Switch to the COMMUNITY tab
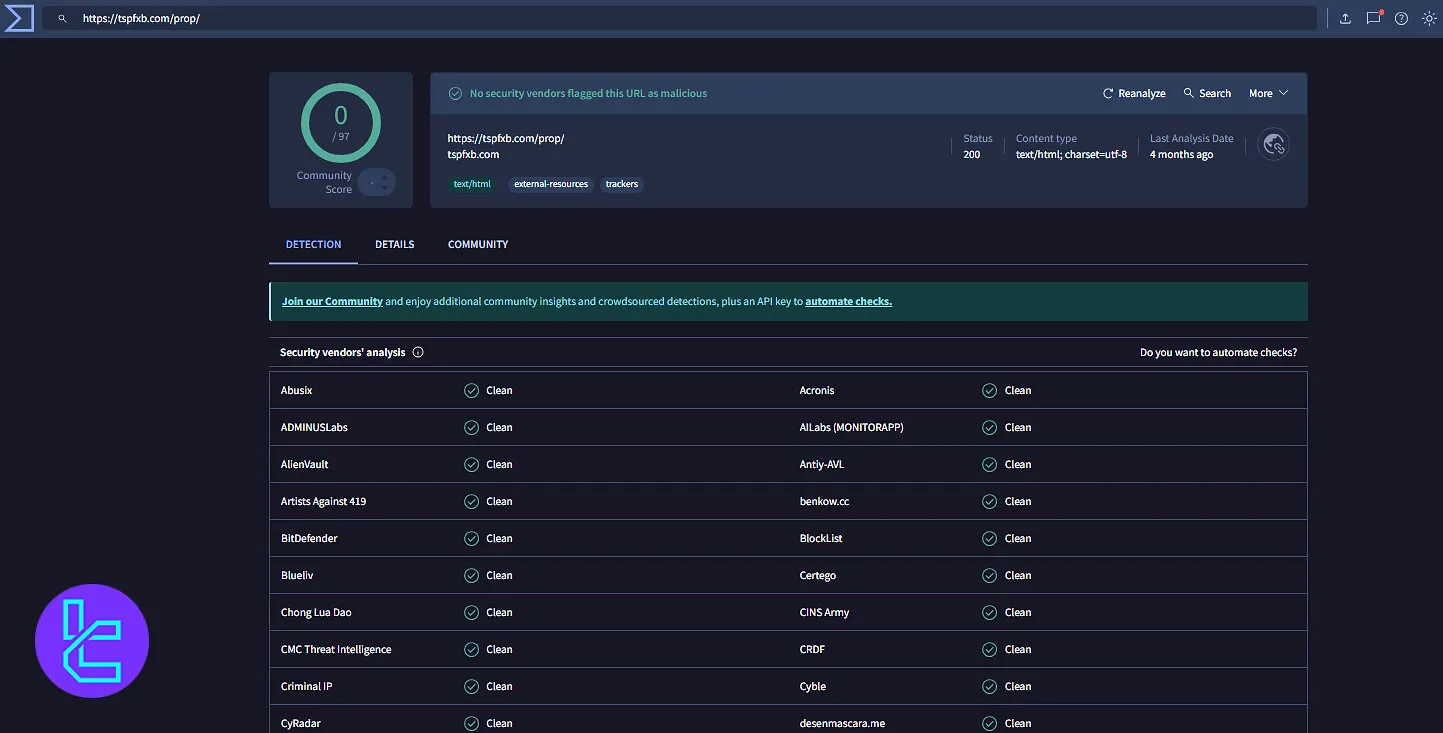1443x733 pixels. [477, 244]
